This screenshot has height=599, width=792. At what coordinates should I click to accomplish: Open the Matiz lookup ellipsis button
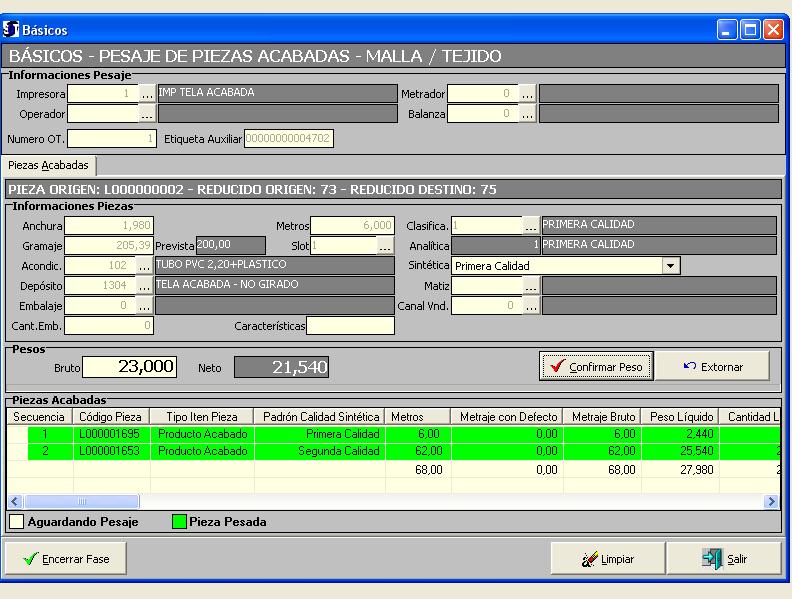click(531, 286)
